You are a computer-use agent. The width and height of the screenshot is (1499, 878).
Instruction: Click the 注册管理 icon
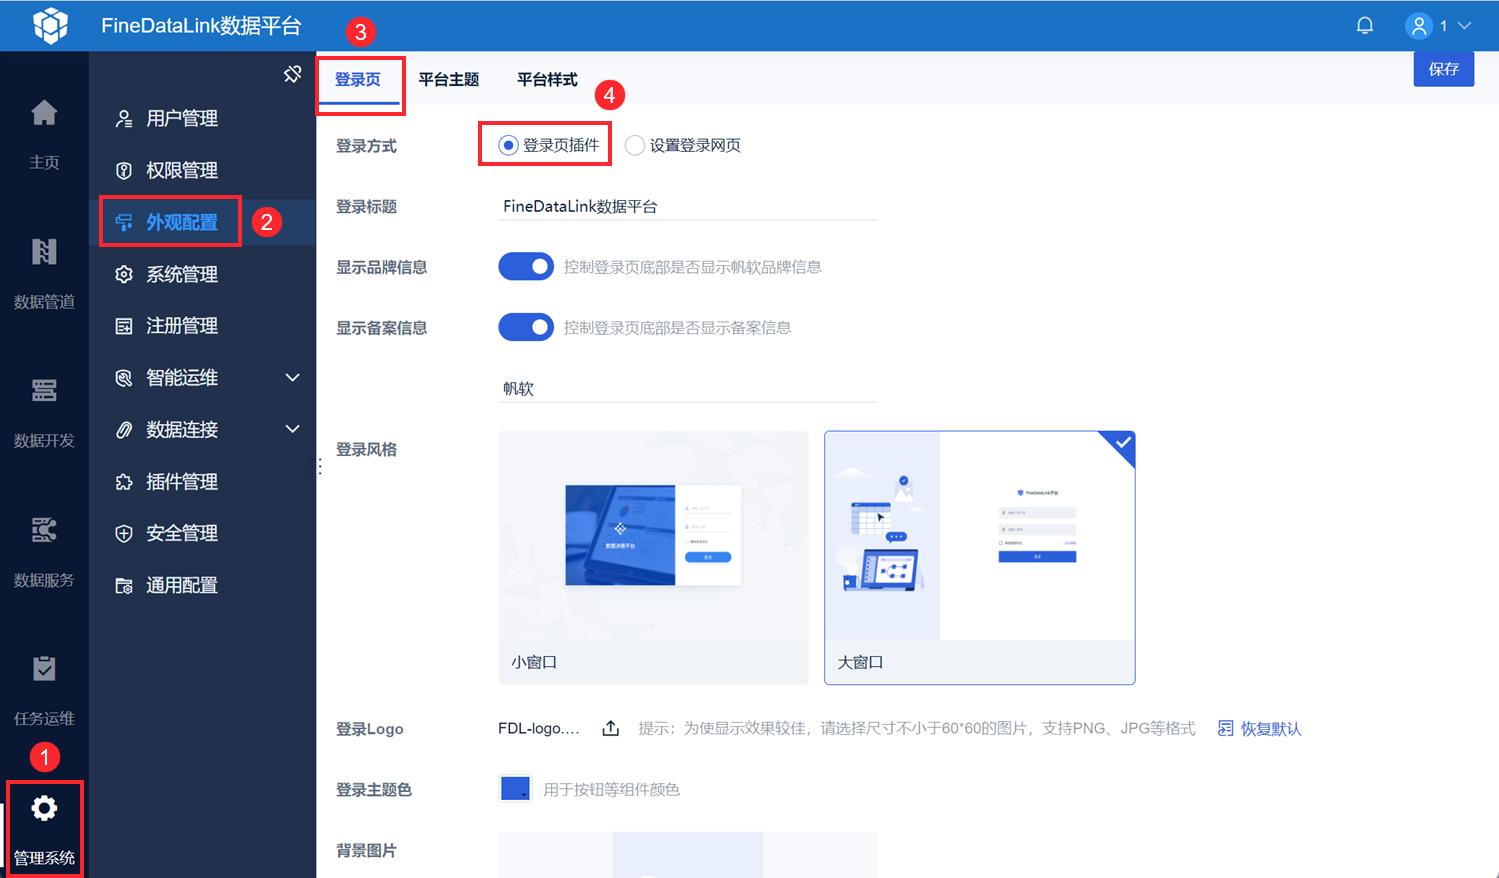tap(124, 326)
